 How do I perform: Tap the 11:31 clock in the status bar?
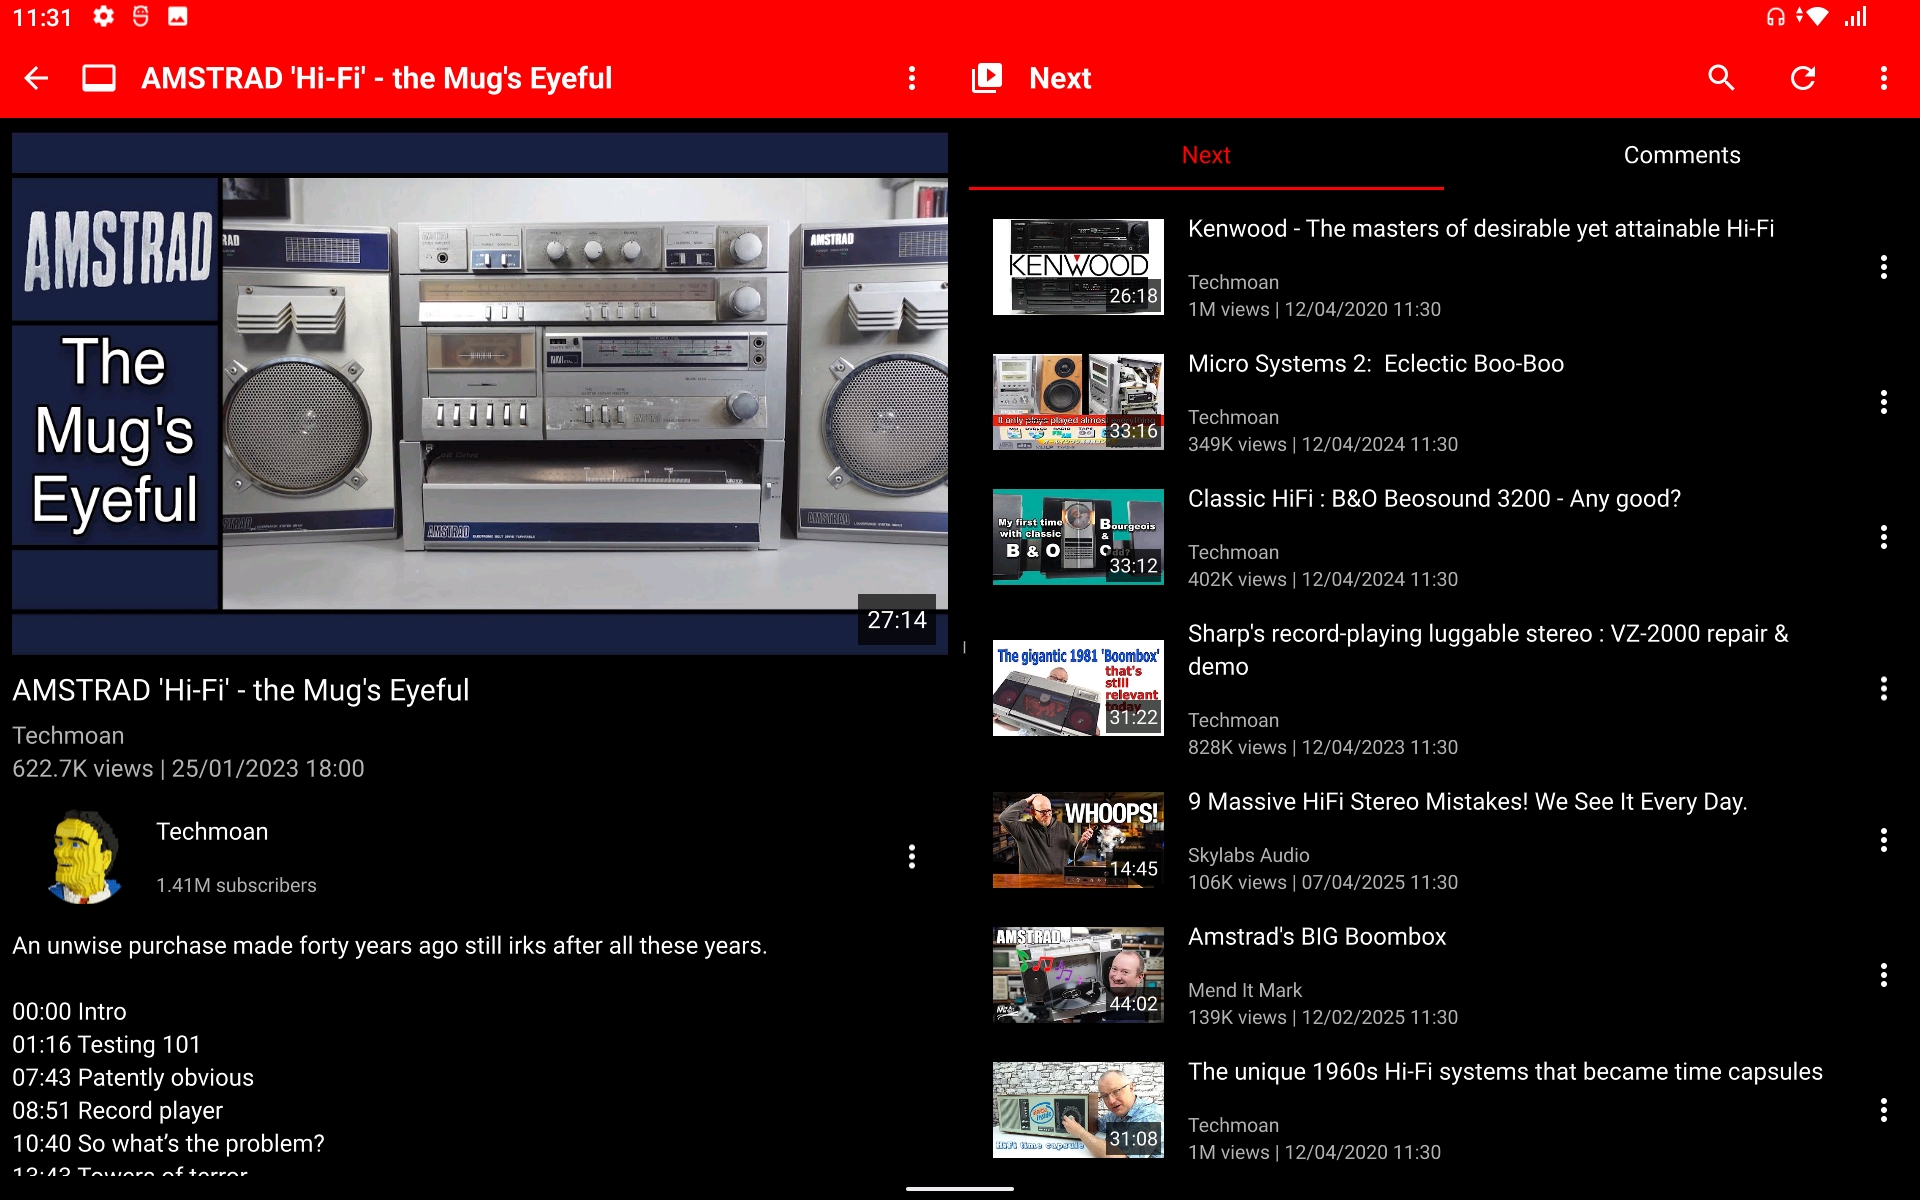[42, 17]
